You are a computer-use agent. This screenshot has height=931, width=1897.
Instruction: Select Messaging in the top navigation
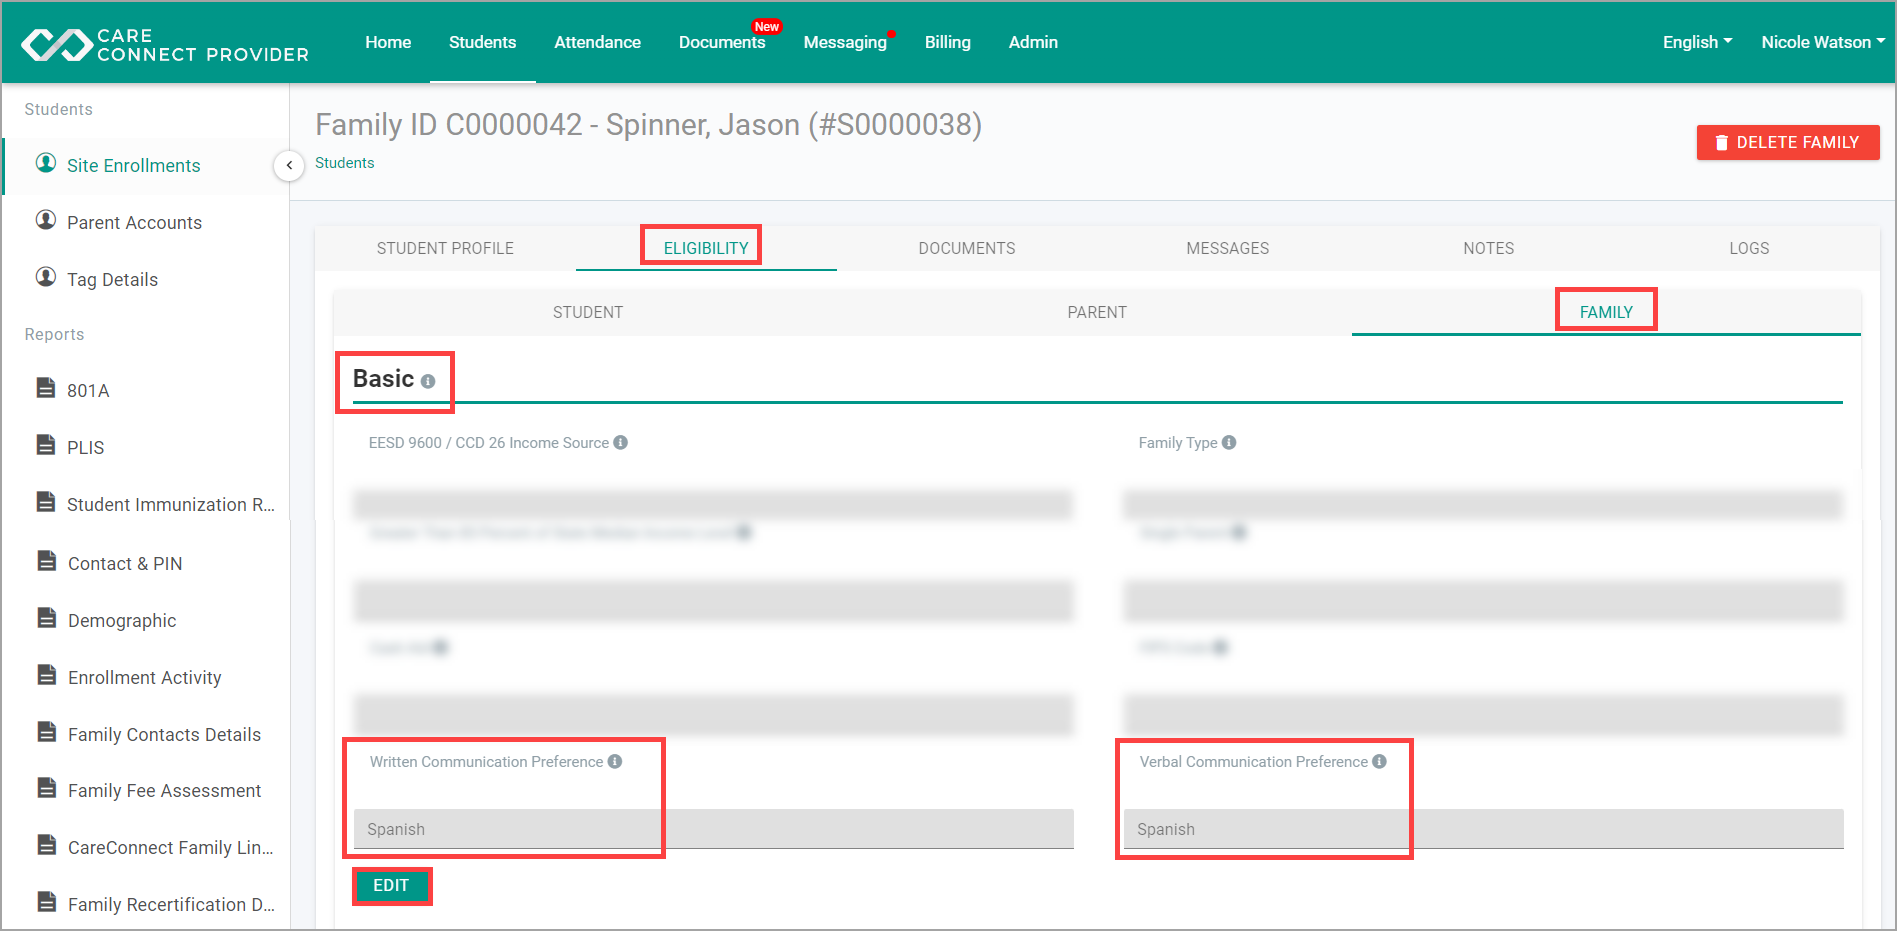[845, 42]
